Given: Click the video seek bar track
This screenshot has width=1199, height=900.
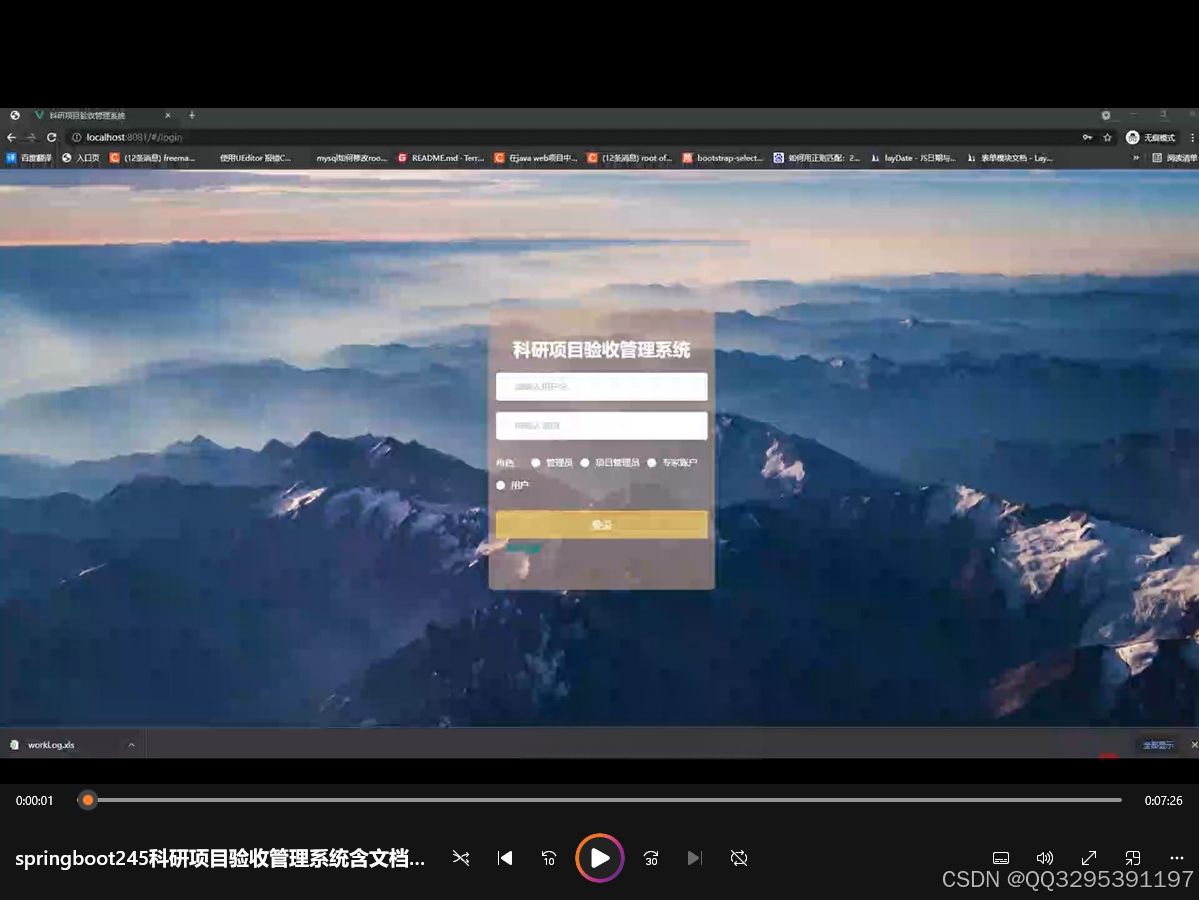Looking at the screenshot, I should (x=600, y=800).
